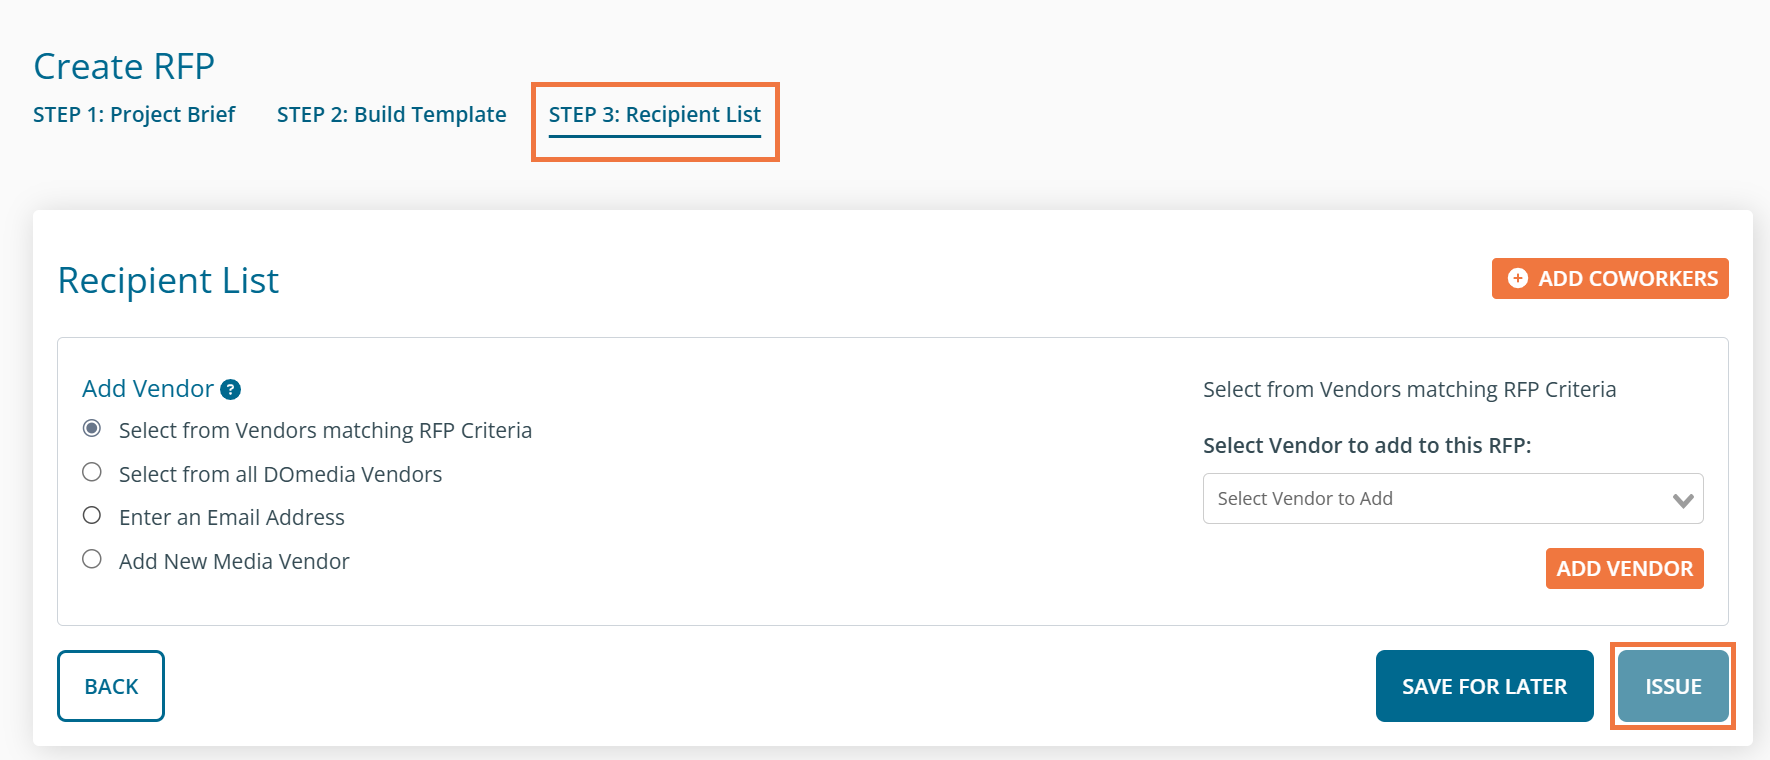The image size is (1770, 760).
Task: Enable the 'Add New Media Vendor' radio
Action: click(92, 560)
